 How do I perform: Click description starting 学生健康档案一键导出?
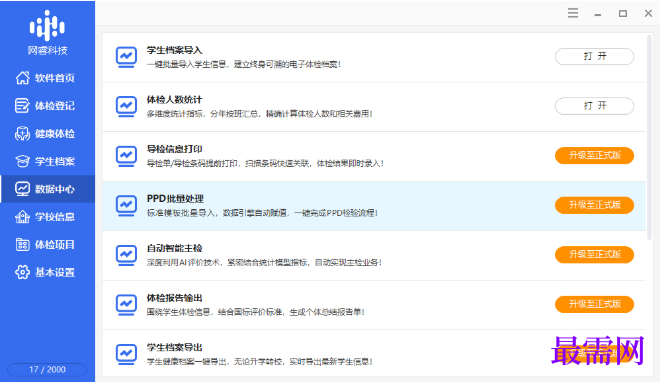(260, 361)
